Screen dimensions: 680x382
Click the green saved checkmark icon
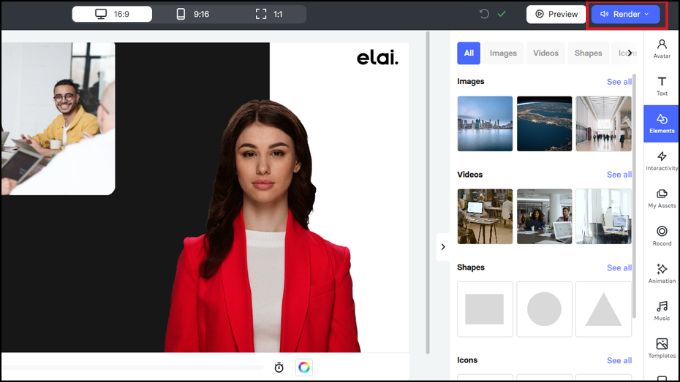tap(502, 14)
